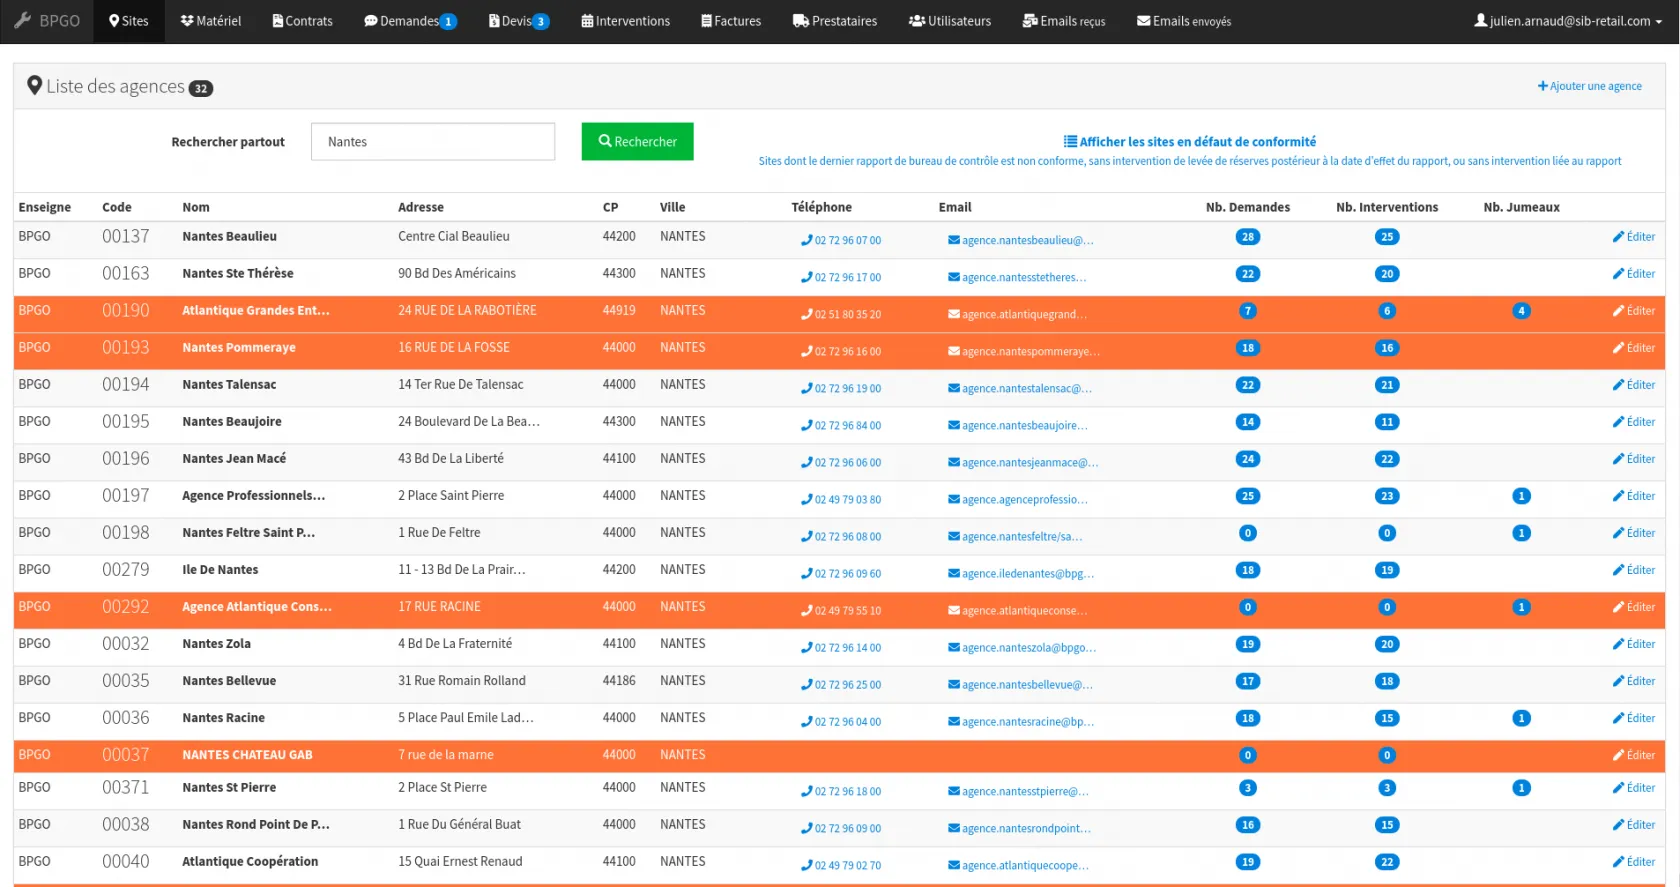Viewport: 1680px width, 887px height.
Task: Click Ajouter une agence link
Action: [x=1590, y=86]
